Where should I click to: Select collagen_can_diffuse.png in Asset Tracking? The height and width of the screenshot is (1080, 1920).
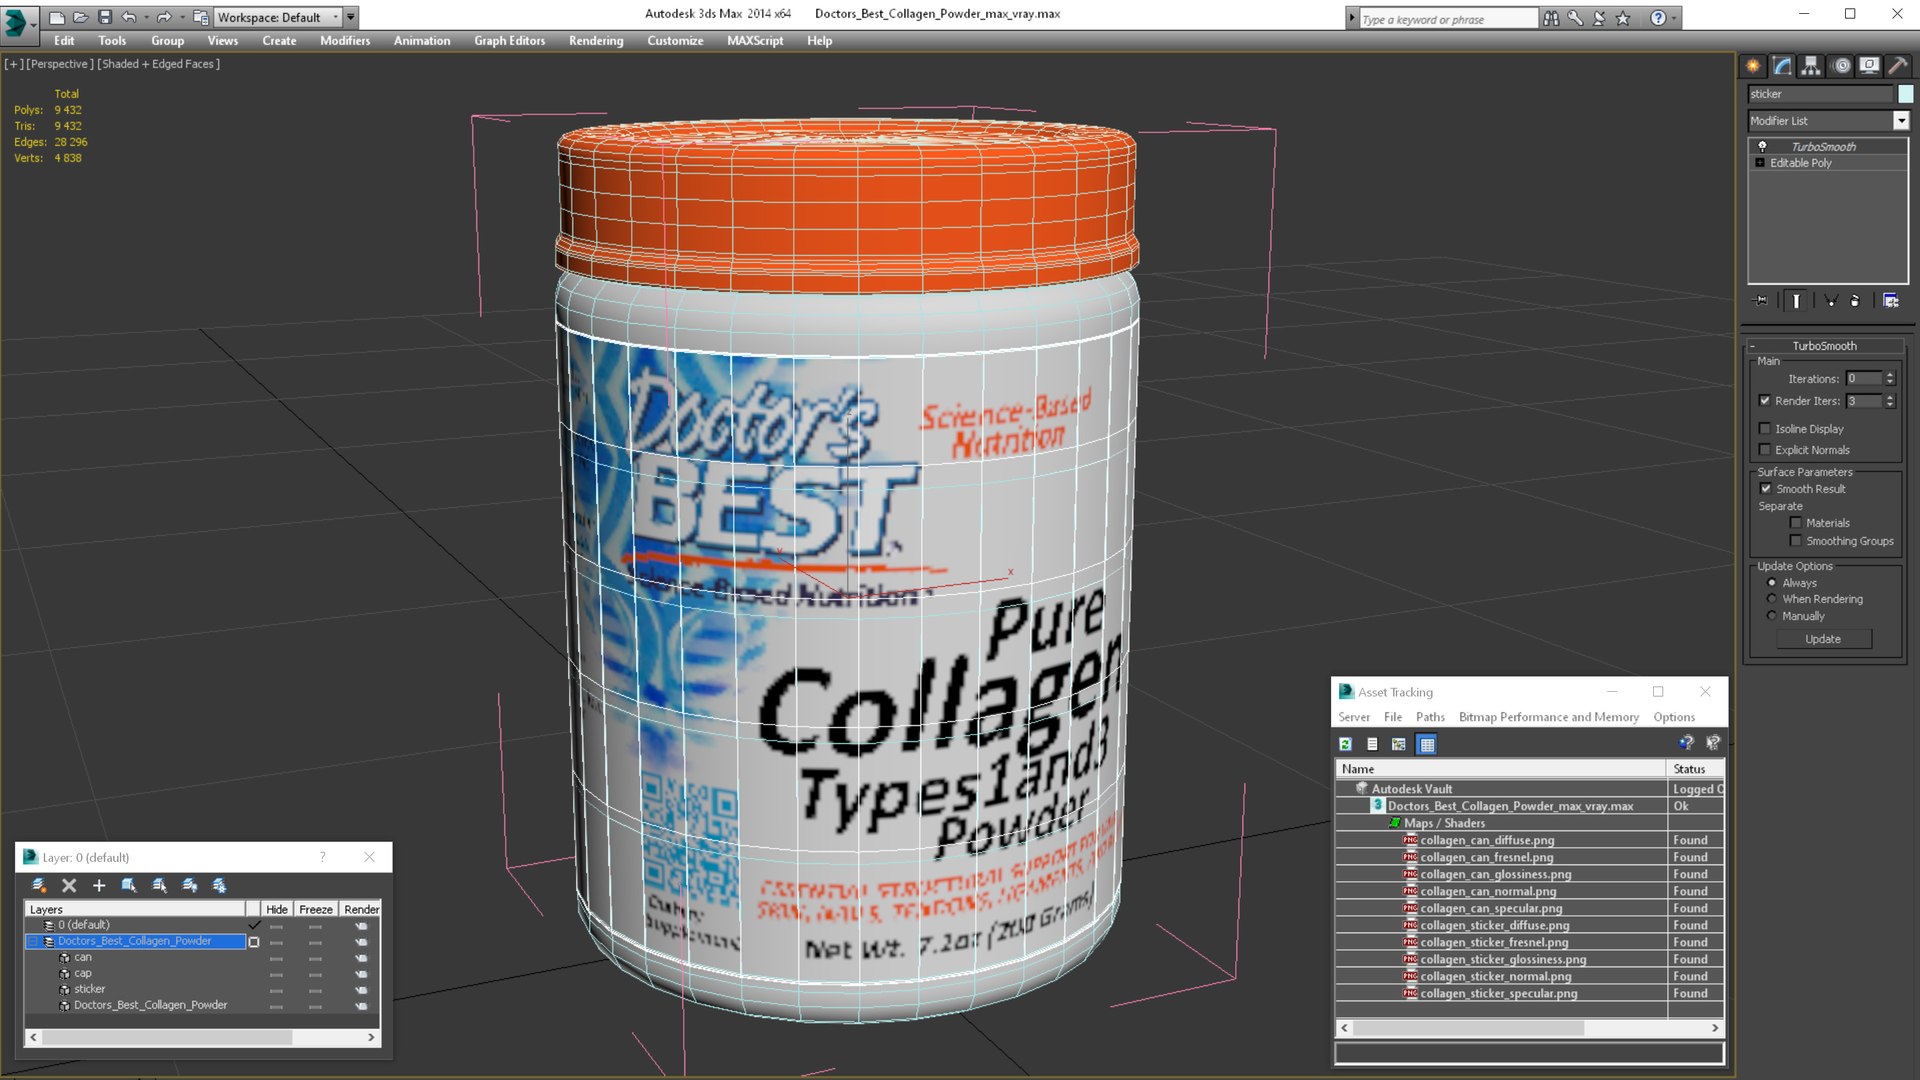click(1487, 840)
